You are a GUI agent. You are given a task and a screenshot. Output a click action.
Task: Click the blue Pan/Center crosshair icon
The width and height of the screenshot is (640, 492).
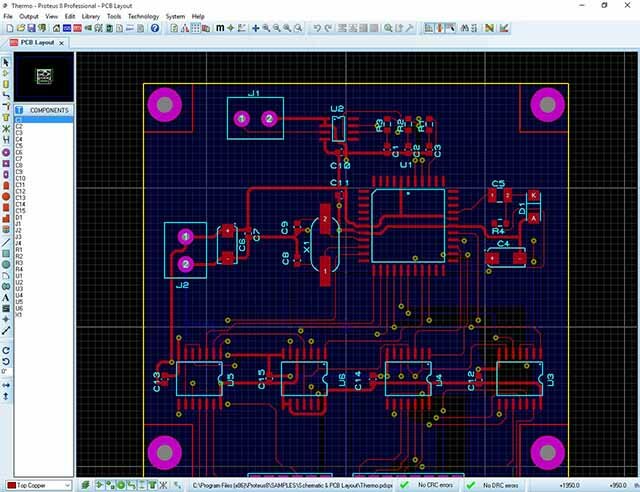click(x=256, y=28)
